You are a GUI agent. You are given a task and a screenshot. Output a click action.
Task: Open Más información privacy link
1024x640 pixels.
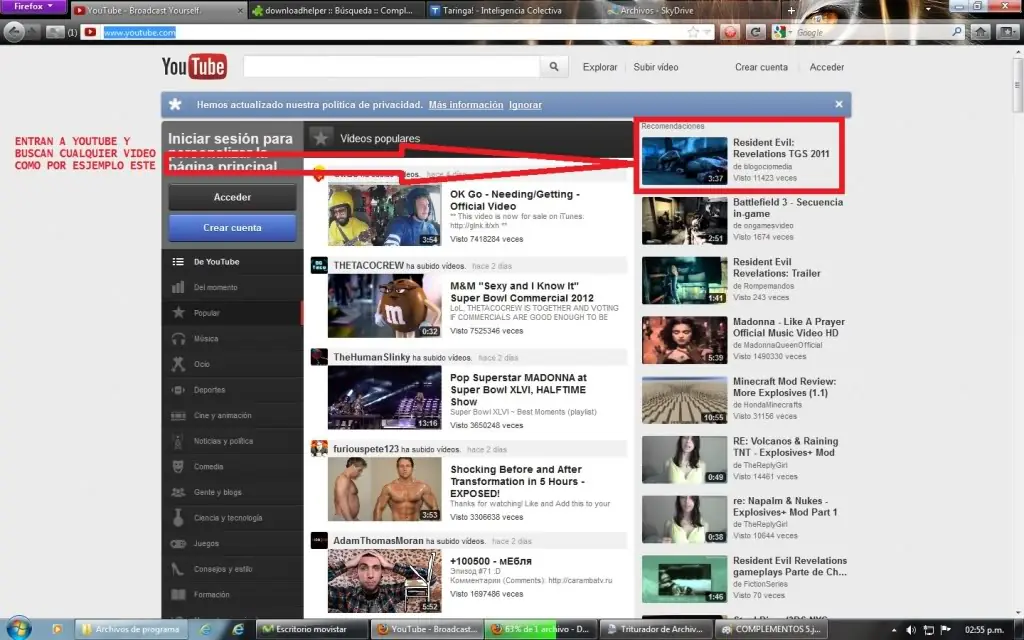point(466,104)
